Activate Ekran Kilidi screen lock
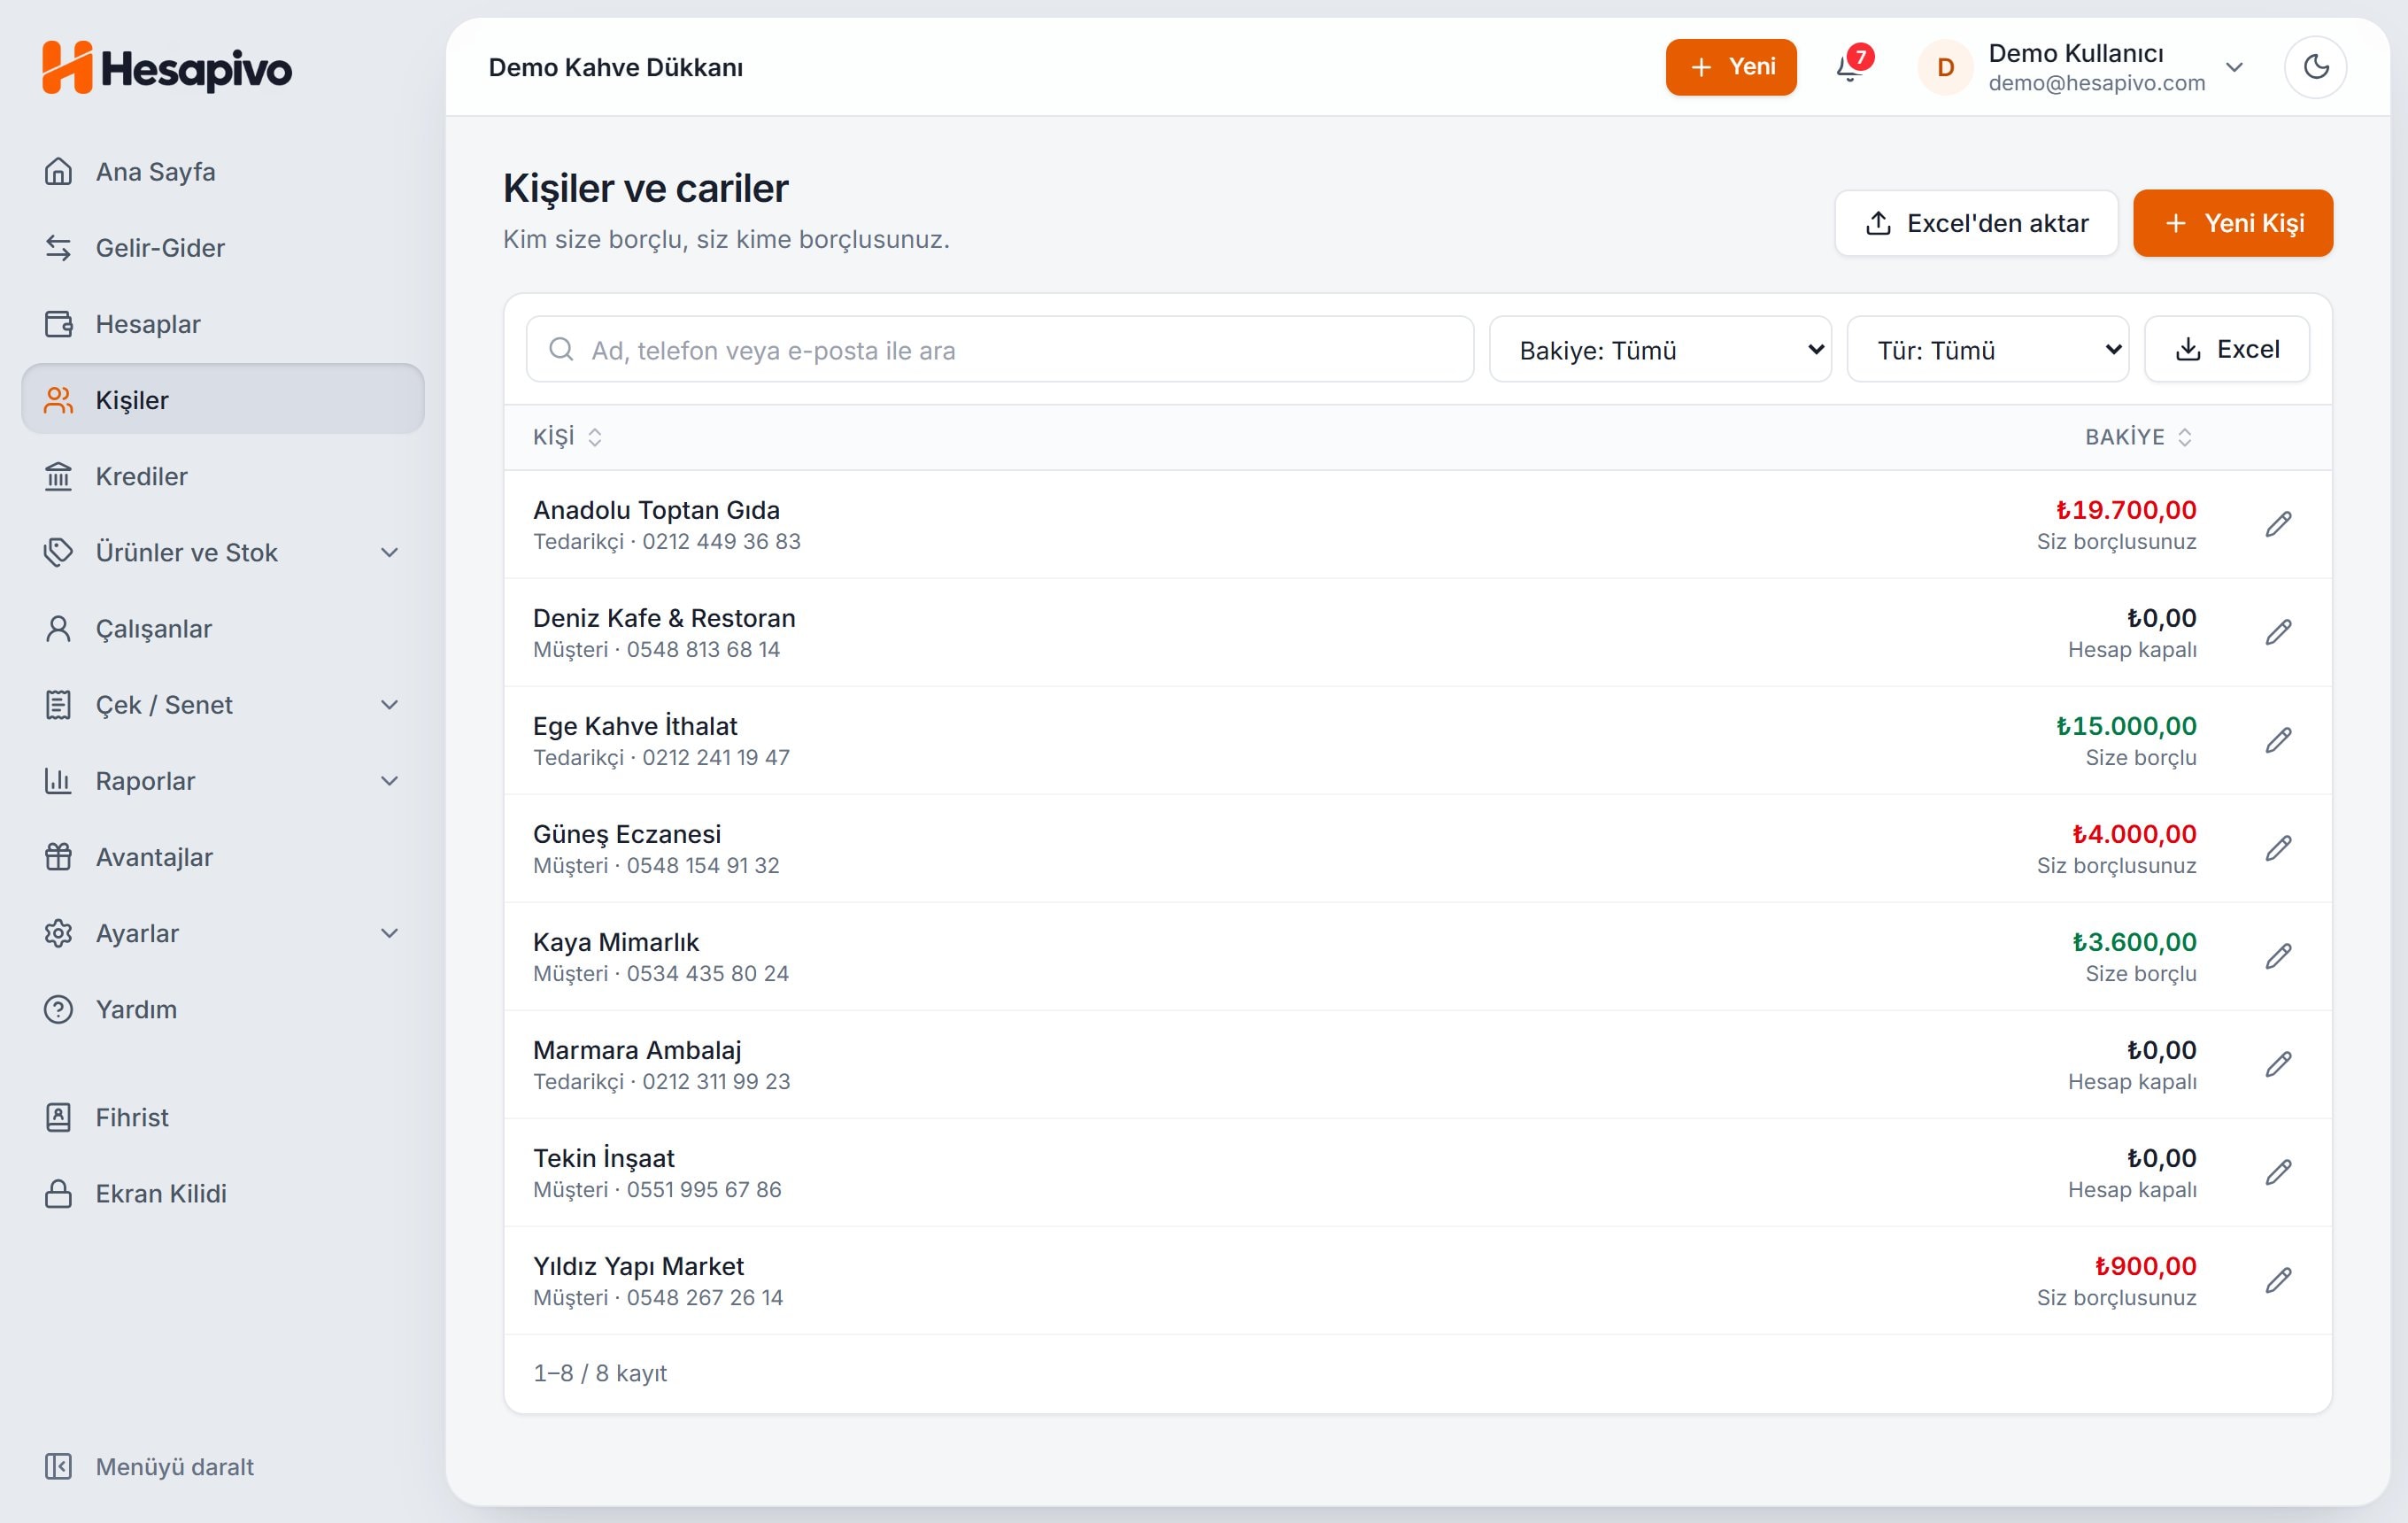The width and height of the screenshot is (2408, 1523). [223, 1193]
